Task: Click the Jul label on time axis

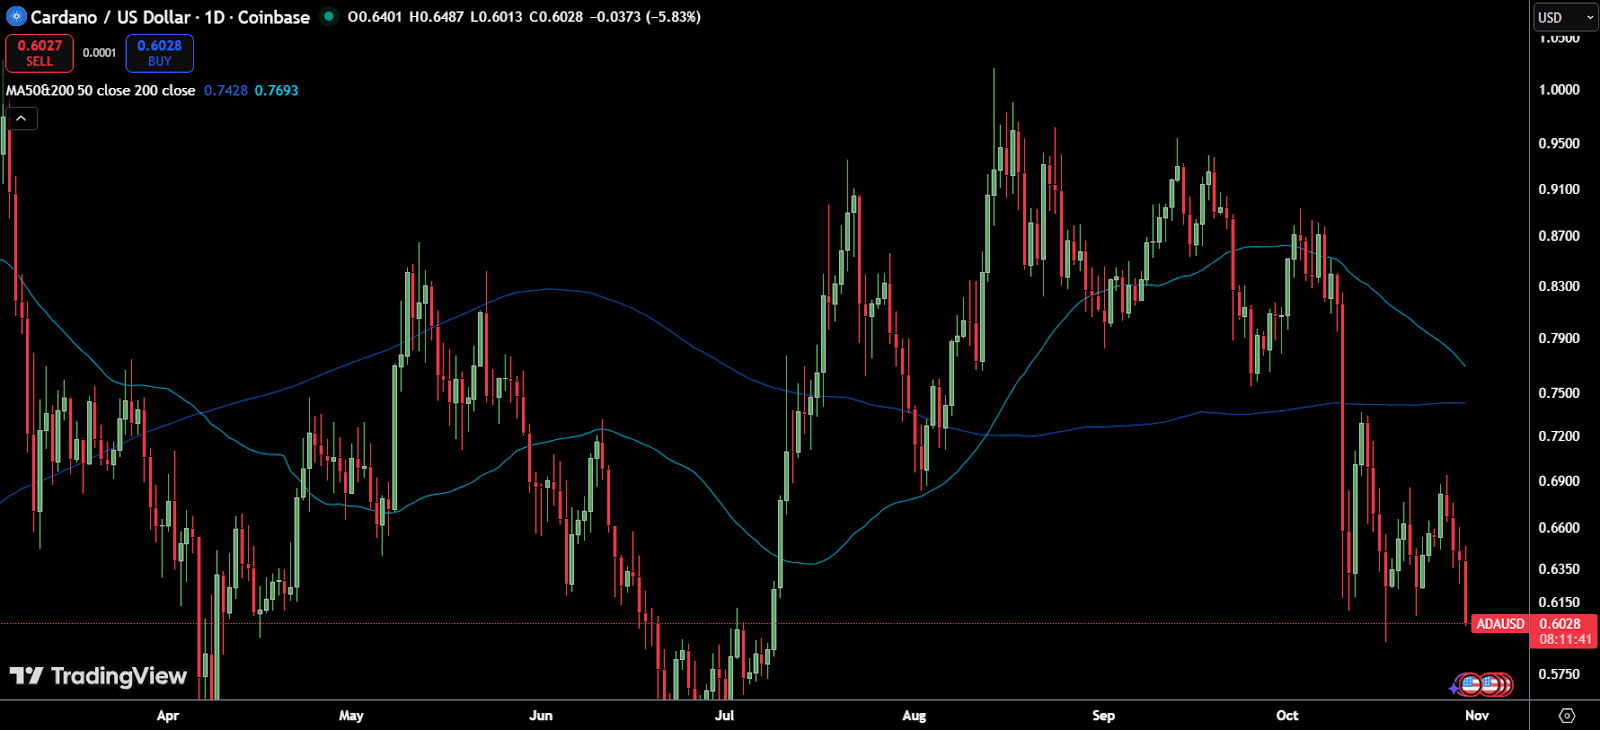Action: 724,715
